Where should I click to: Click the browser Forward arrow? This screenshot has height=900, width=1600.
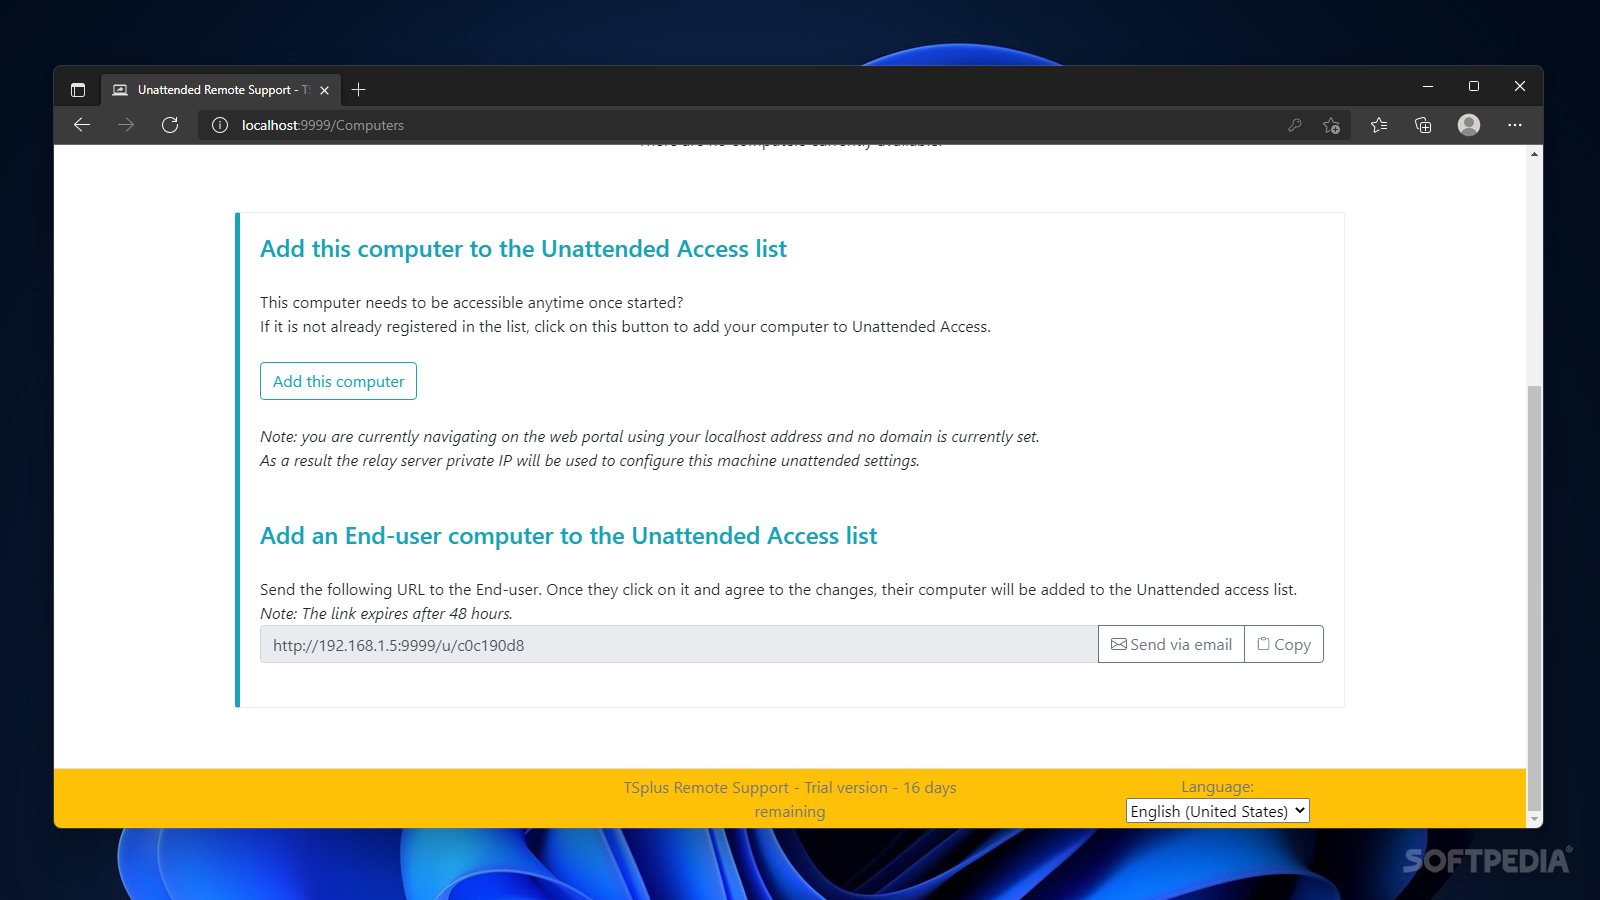[126, 125]
